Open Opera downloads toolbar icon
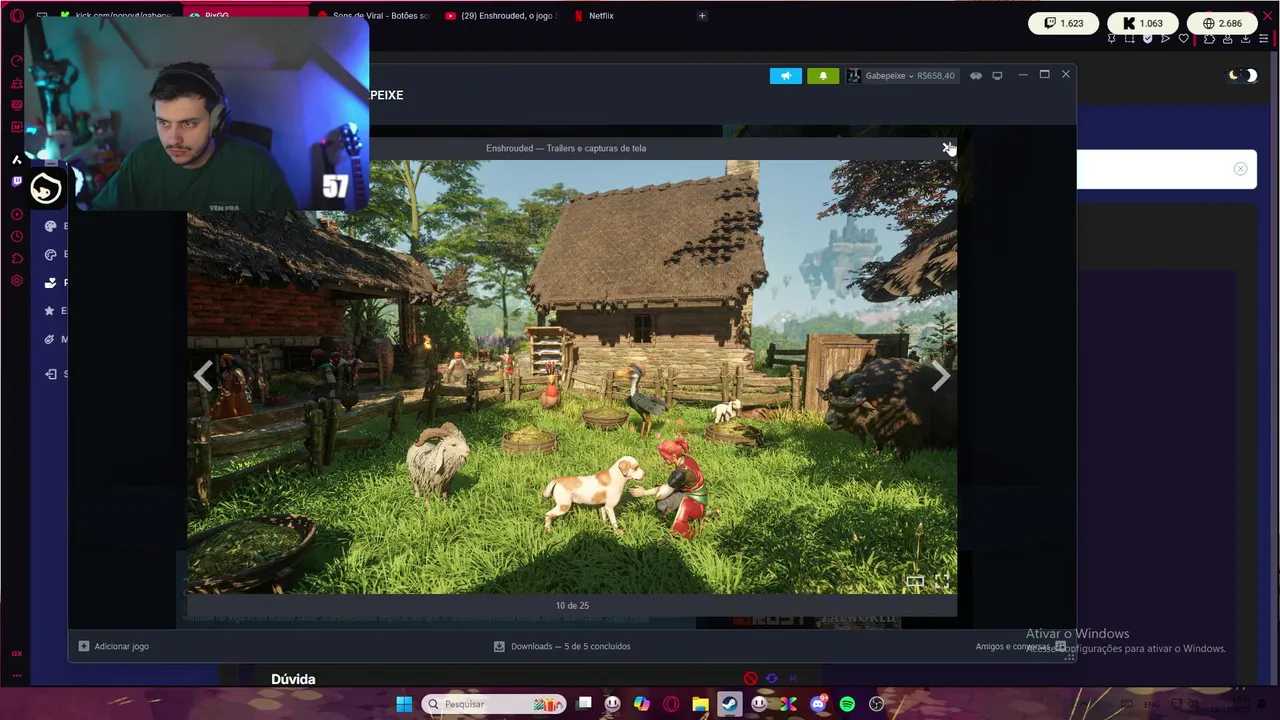Image resolution: width=1280 pixels, height=720 pixels. 1246,39
